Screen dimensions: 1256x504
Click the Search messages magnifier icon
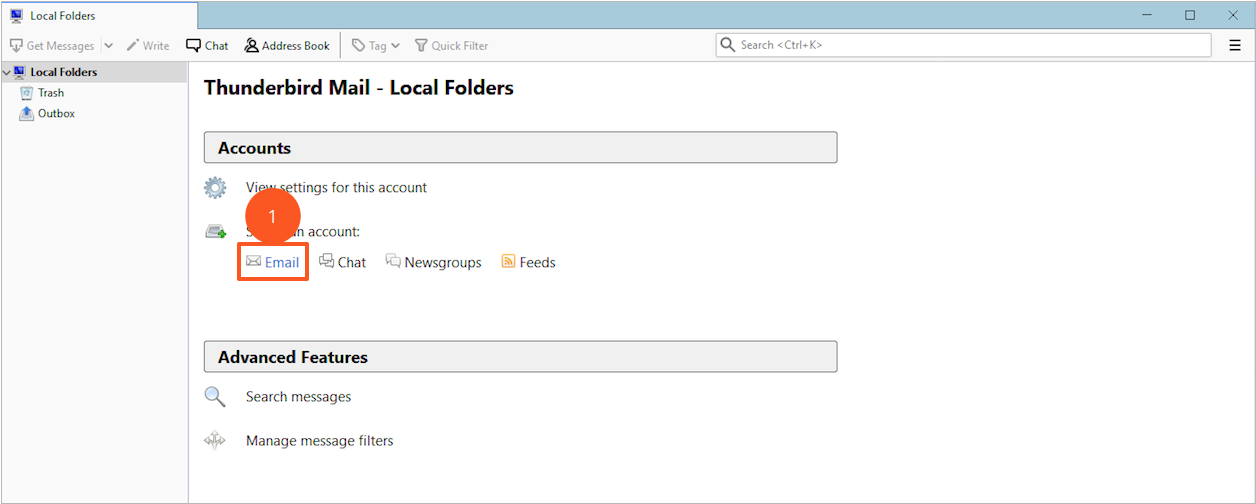215,397
